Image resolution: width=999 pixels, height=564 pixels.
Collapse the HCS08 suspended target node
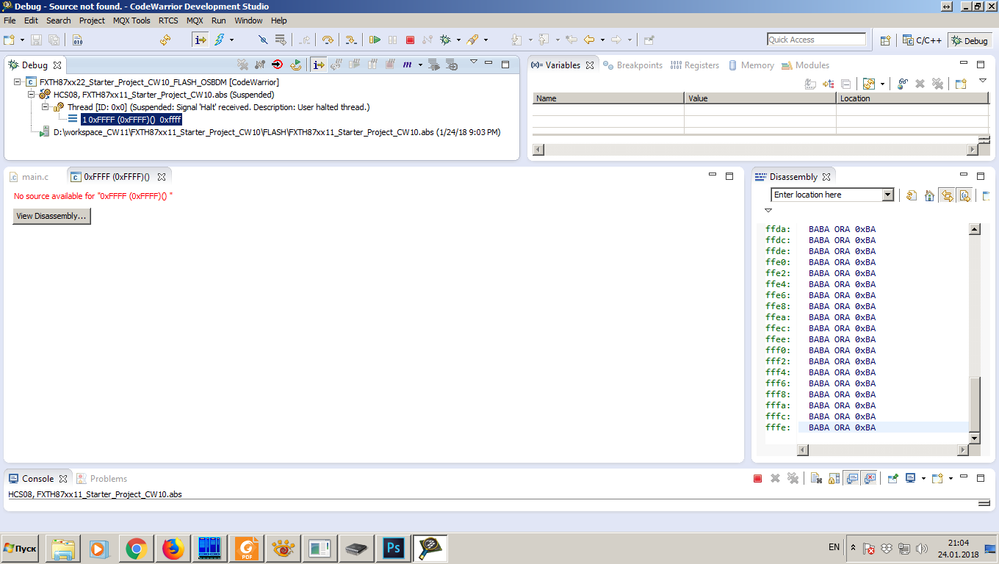[x=31, y=94]
